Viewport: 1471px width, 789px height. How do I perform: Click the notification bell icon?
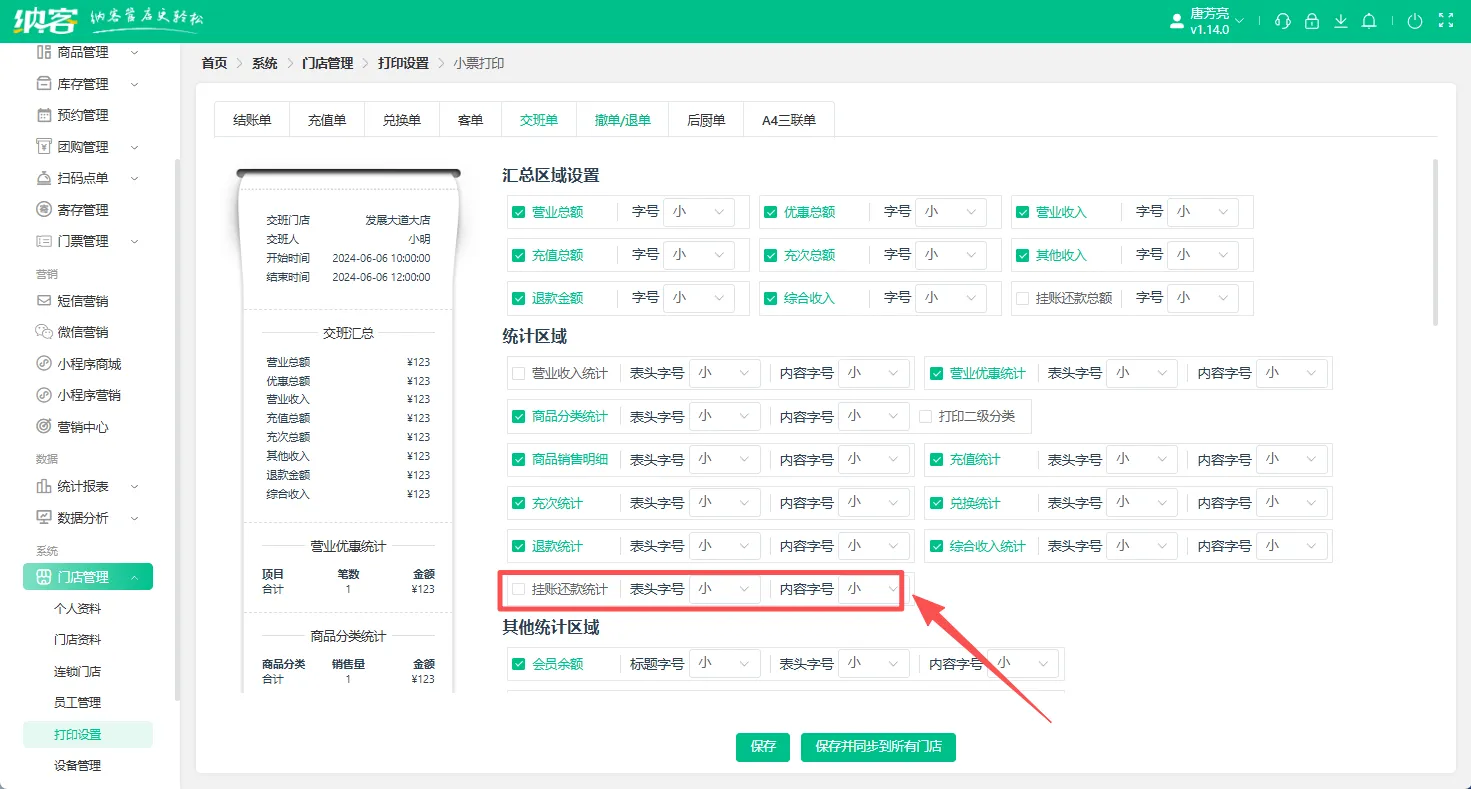(1369, 20)
